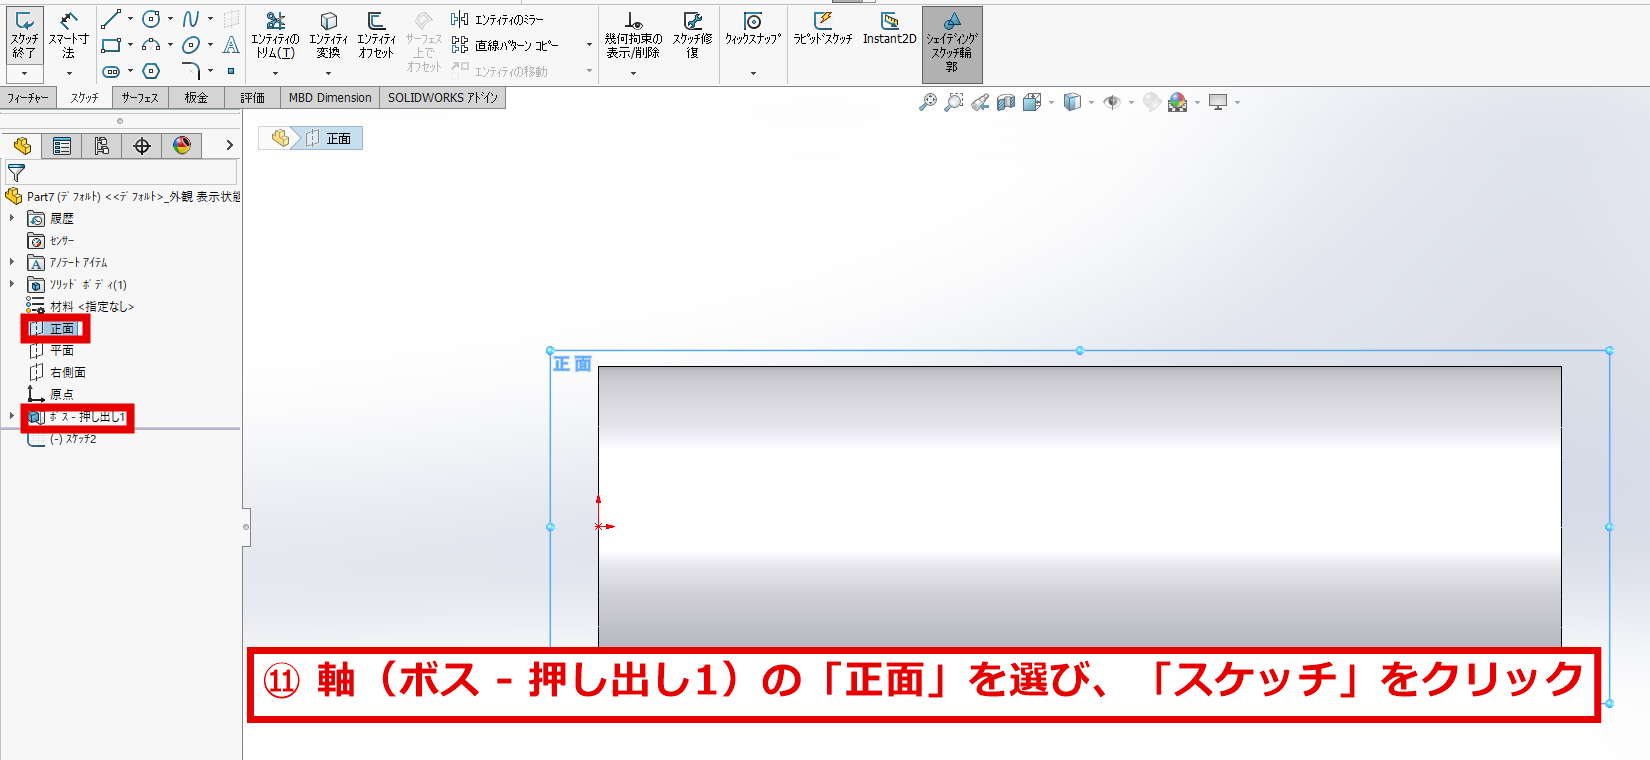Click エンティティのトリム (Trim Entities)

pyautogui.click(x=275, y=37)
